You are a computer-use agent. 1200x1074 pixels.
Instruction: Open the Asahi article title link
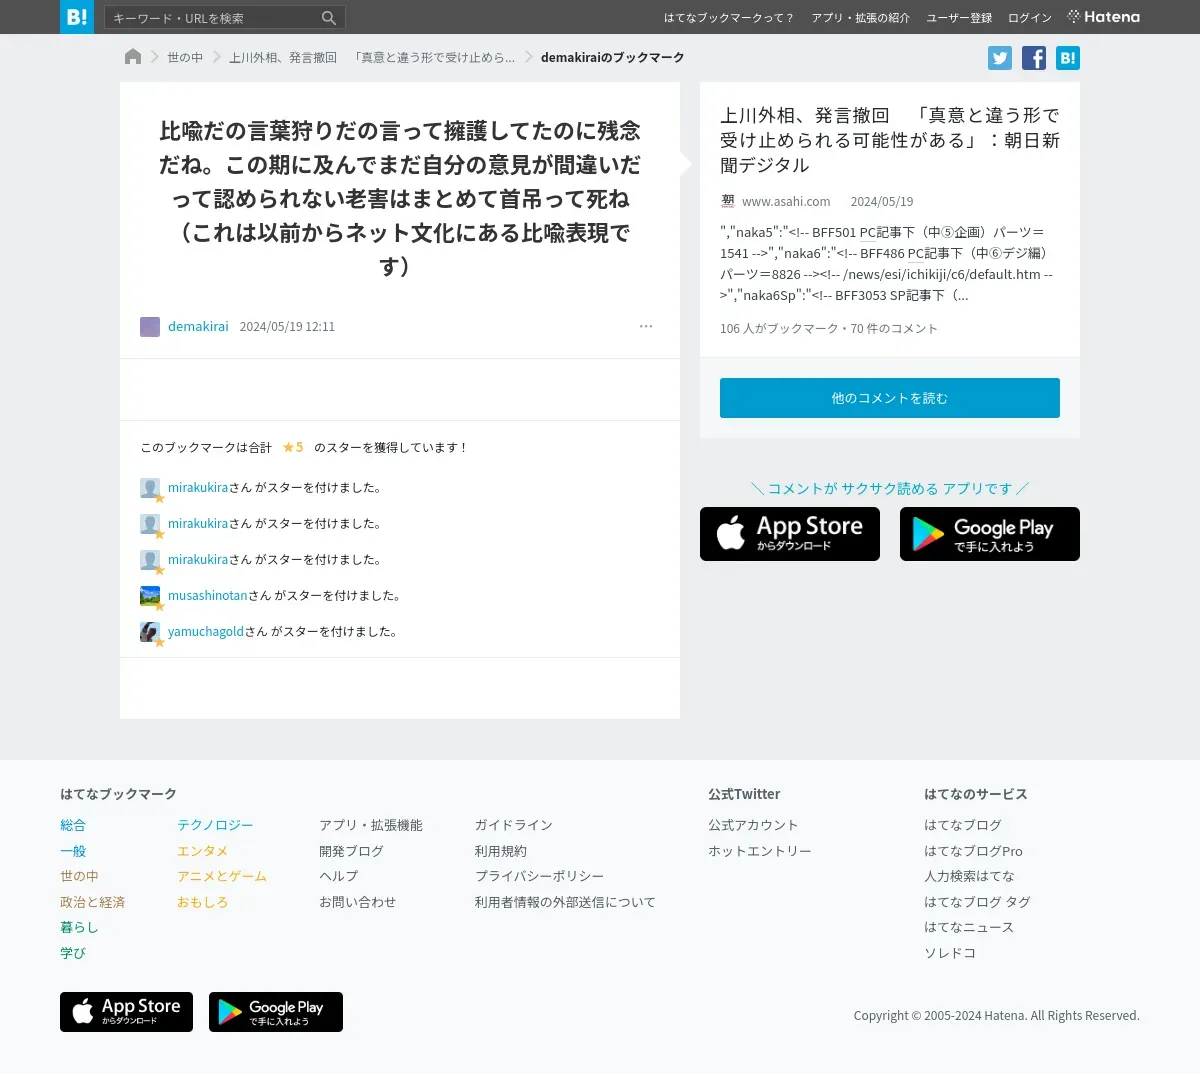890,140
